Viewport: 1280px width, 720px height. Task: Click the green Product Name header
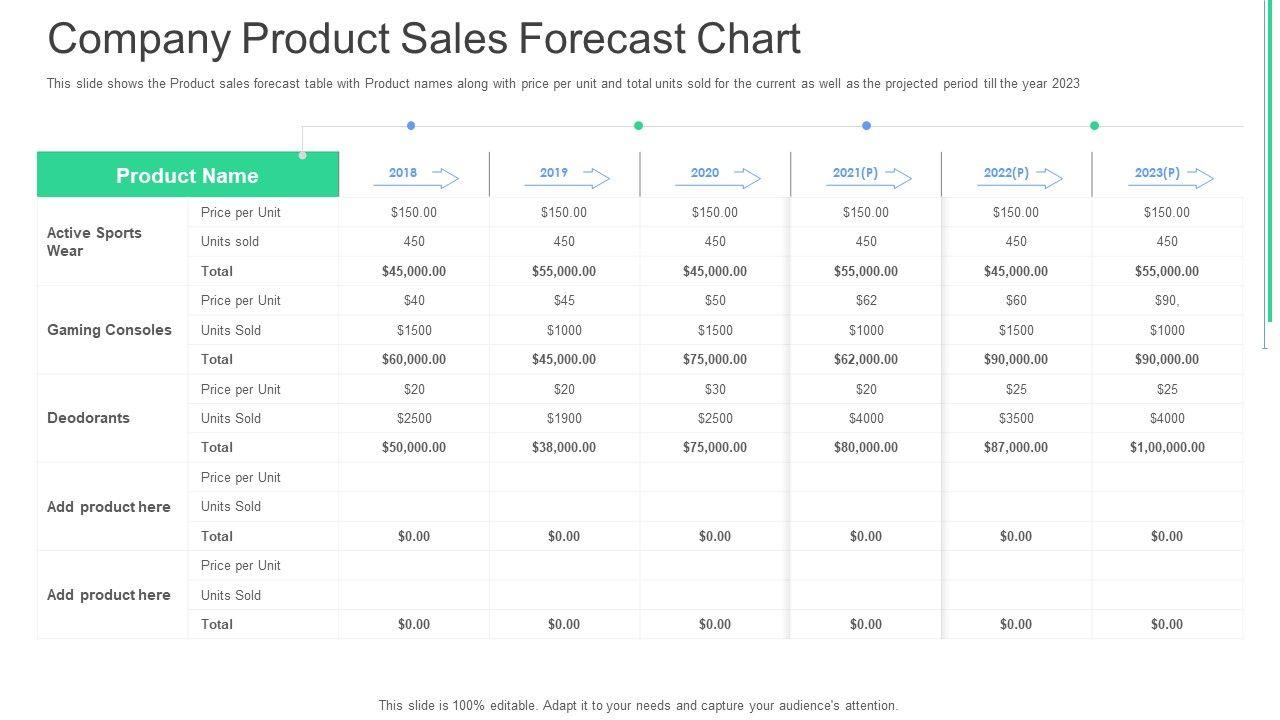187,175
